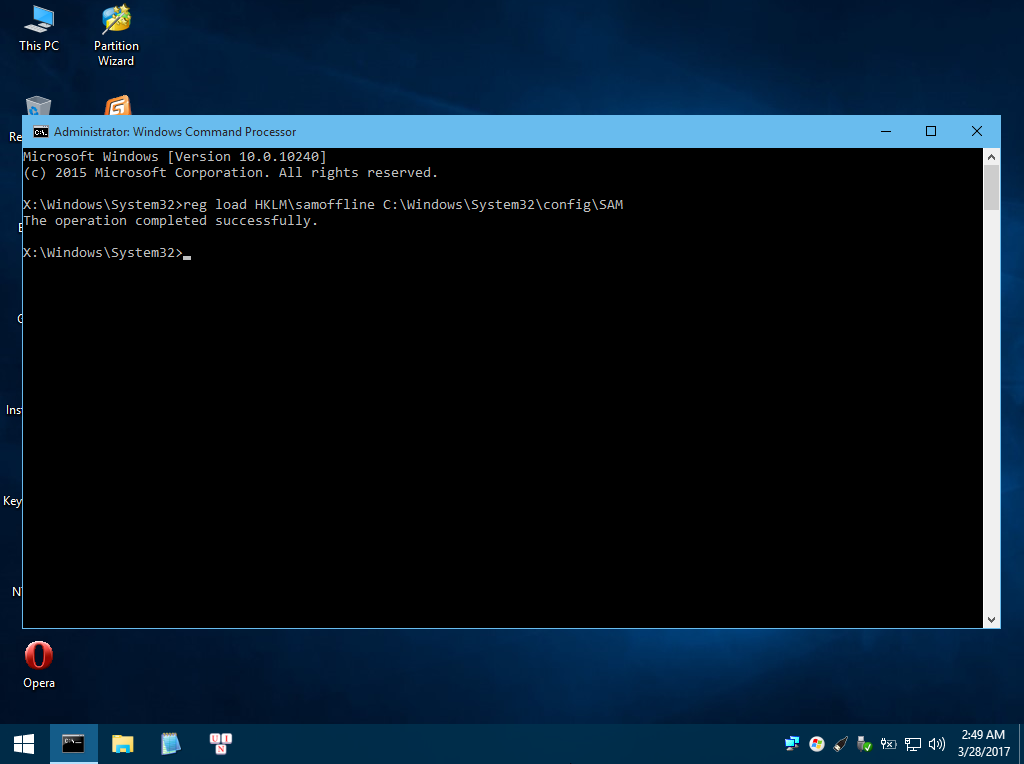
Task: Minimize the Command Processor window
Action: tap(886, 131)
